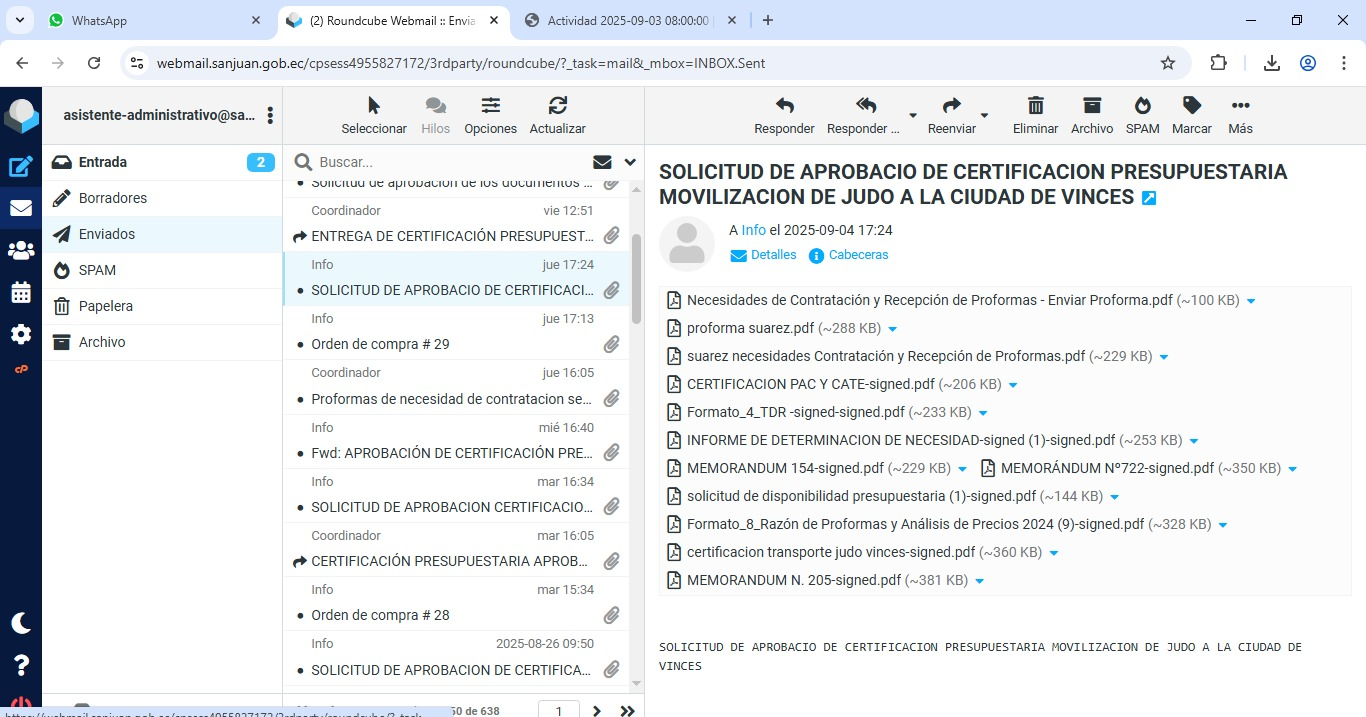Viewport: 1366px width, 717px height.
Task: Open the contacts icon in left sidebar
Action: tap(21, 250)
